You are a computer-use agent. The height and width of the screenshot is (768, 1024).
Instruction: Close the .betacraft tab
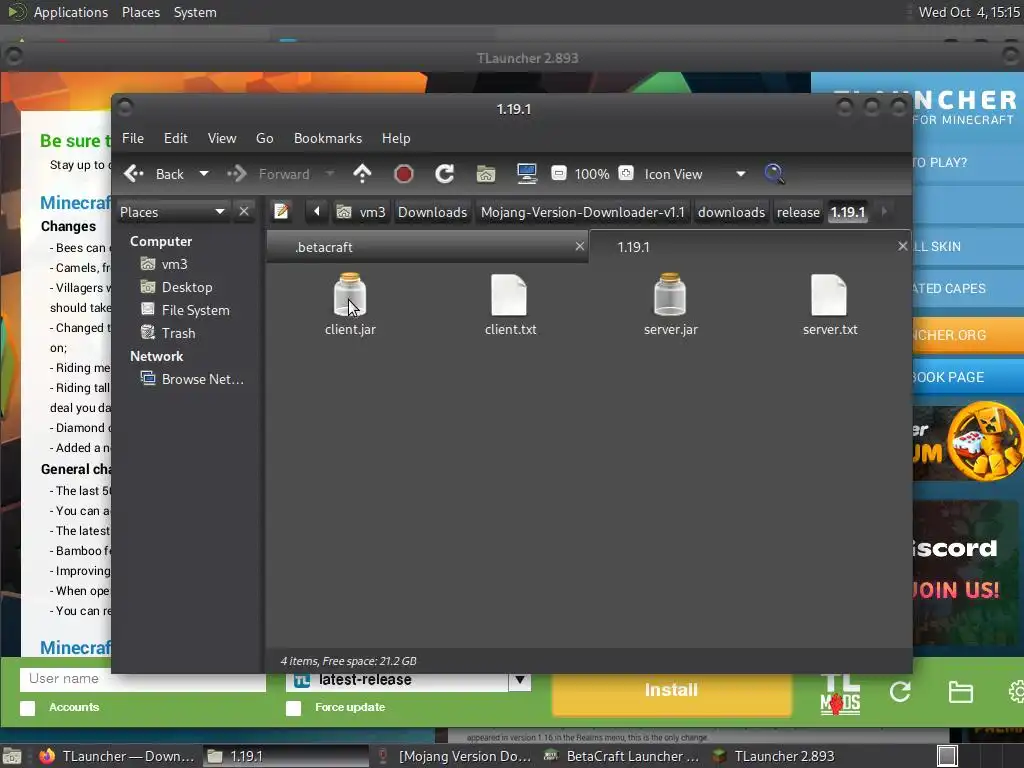click(x=579, y=246)
